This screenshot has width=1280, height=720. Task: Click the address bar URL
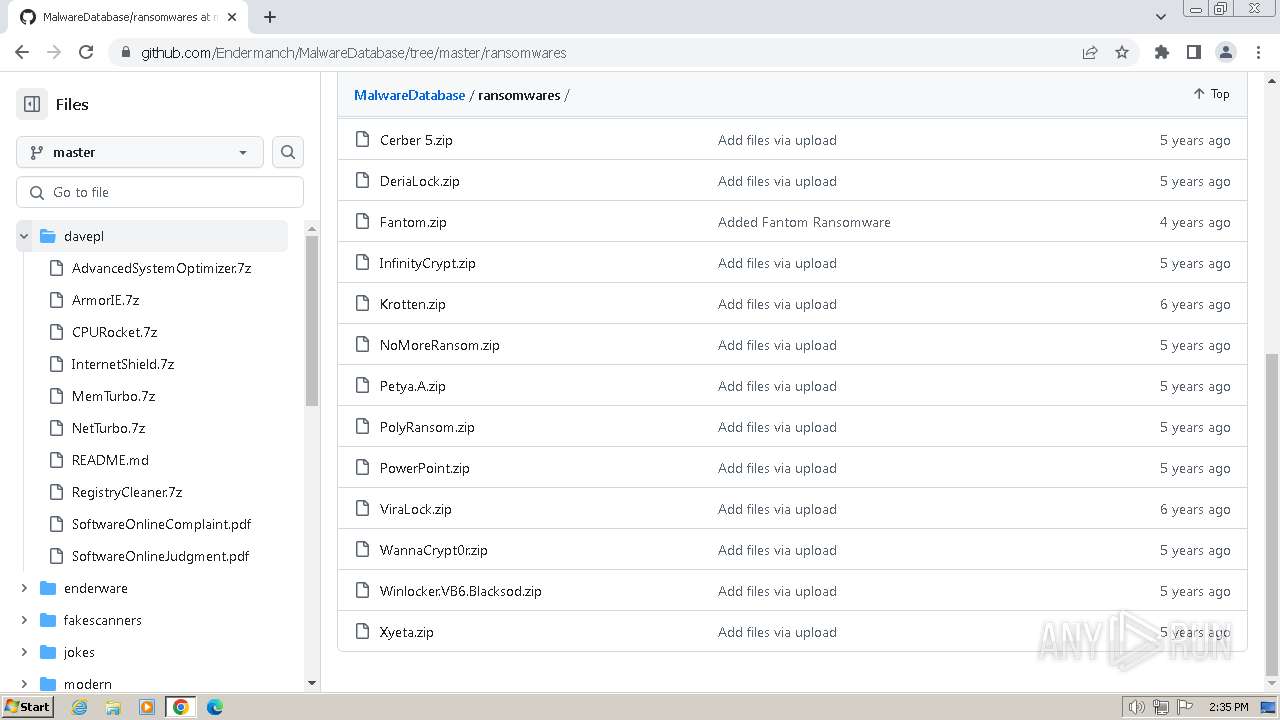353,52
